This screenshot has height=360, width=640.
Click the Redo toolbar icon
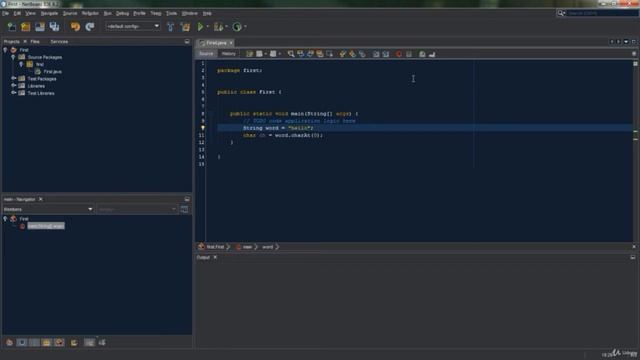(90, 27)
